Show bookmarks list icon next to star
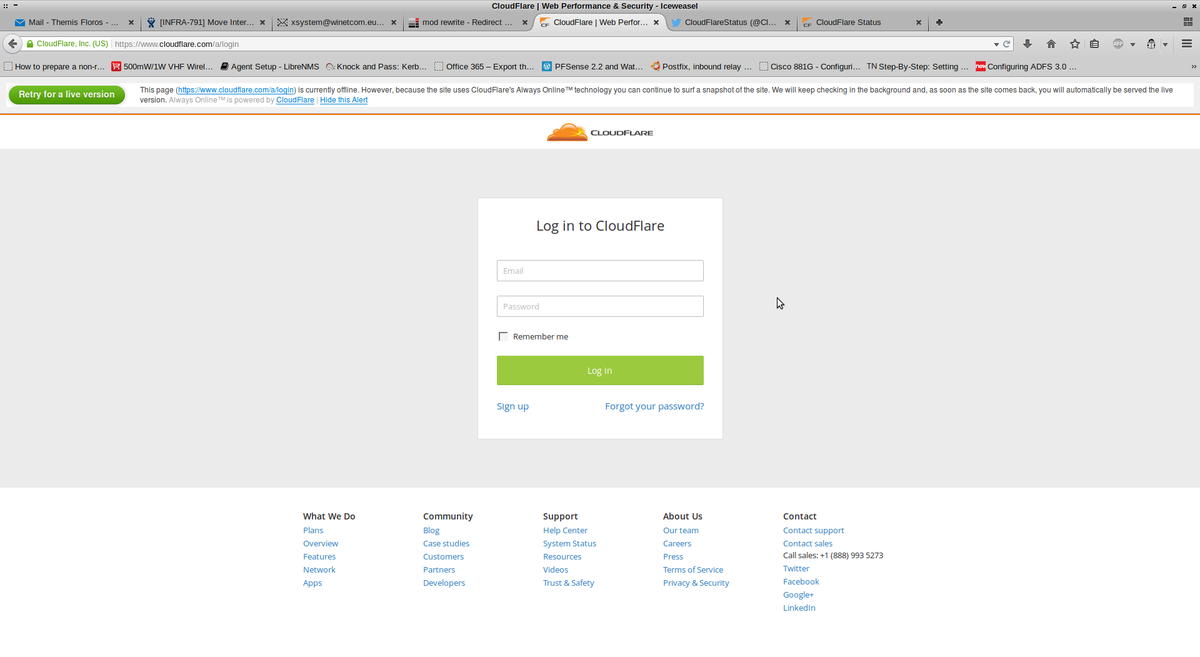Viewport: 1200px width, 657px height. [x=1094, y=44]
